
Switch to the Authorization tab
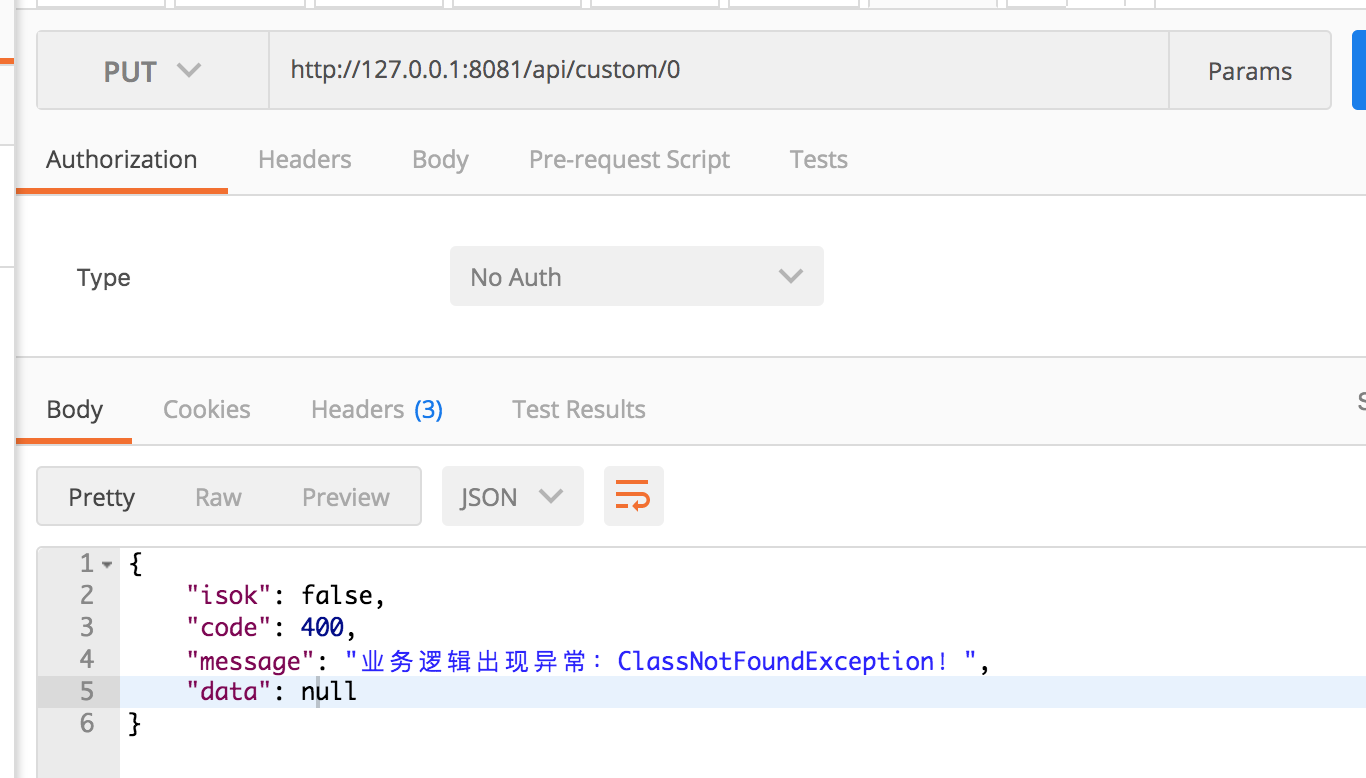pyautogui.click(x=122, y=160)
